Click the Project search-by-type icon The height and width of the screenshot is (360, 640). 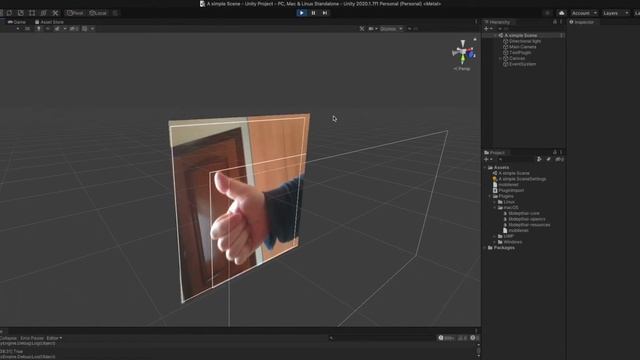pyautogui.click(x=539, y=159)
